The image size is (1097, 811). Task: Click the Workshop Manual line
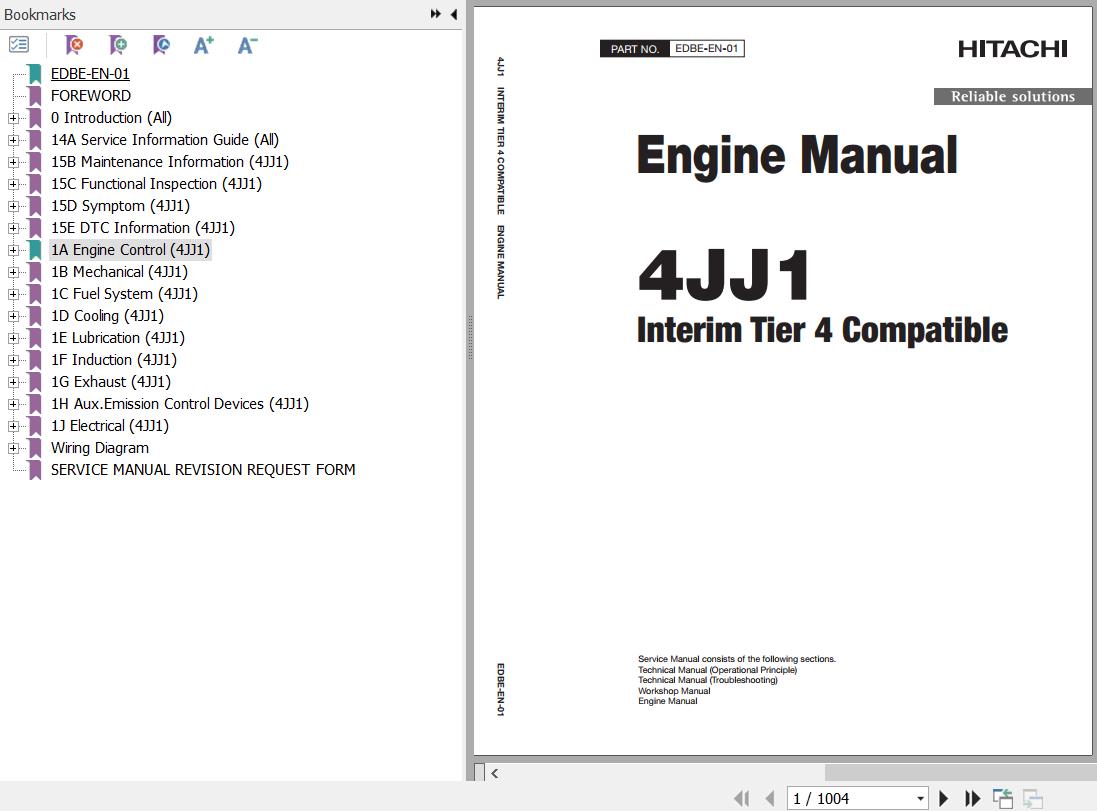[674, 691]
